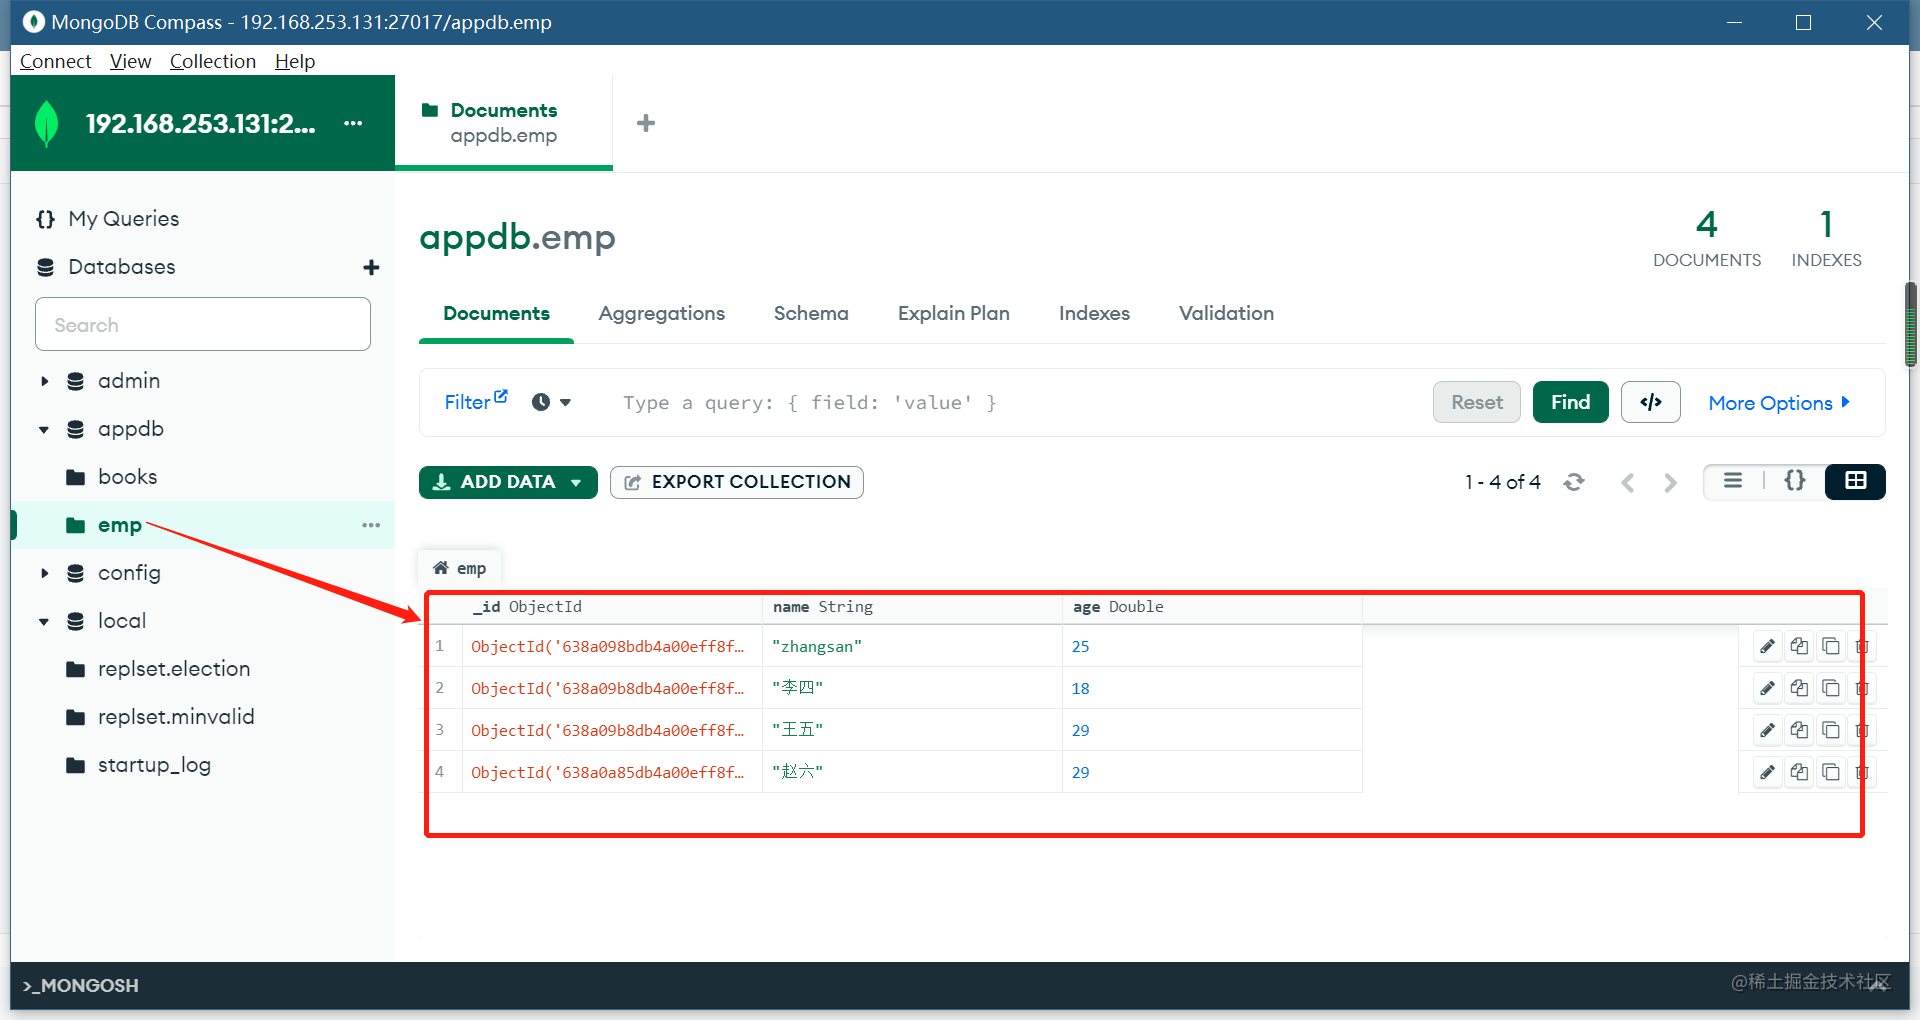The image size is (1920, 1020).
Task: Delete the 赵六 document
Action: 1862,772
